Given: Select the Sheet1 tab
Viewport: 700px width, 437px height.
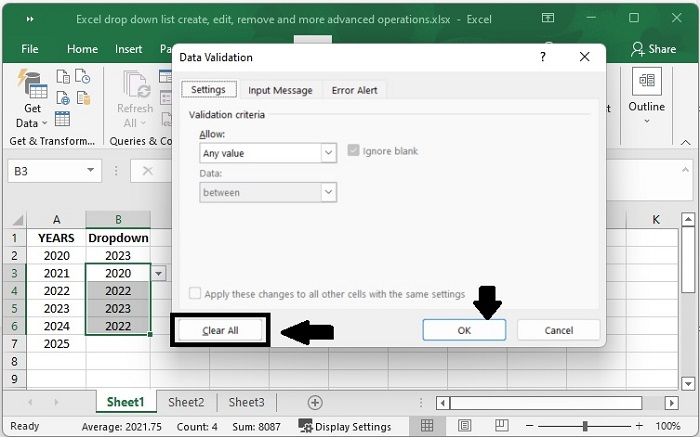Looking at the screenshot, I should (125, 402).
